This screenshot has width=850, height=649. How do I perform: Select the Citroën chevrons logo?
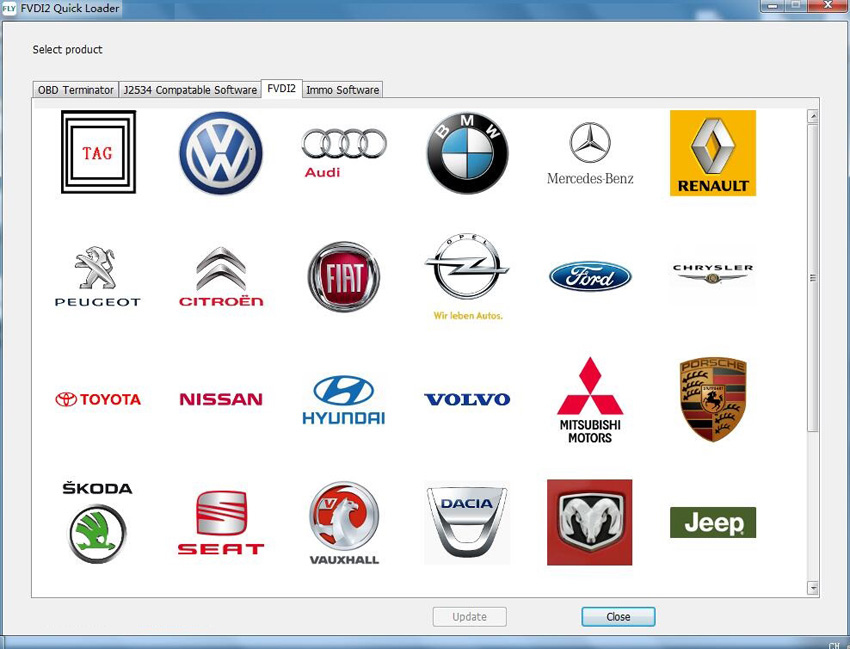pyautogui.click(x=221, y=277)
